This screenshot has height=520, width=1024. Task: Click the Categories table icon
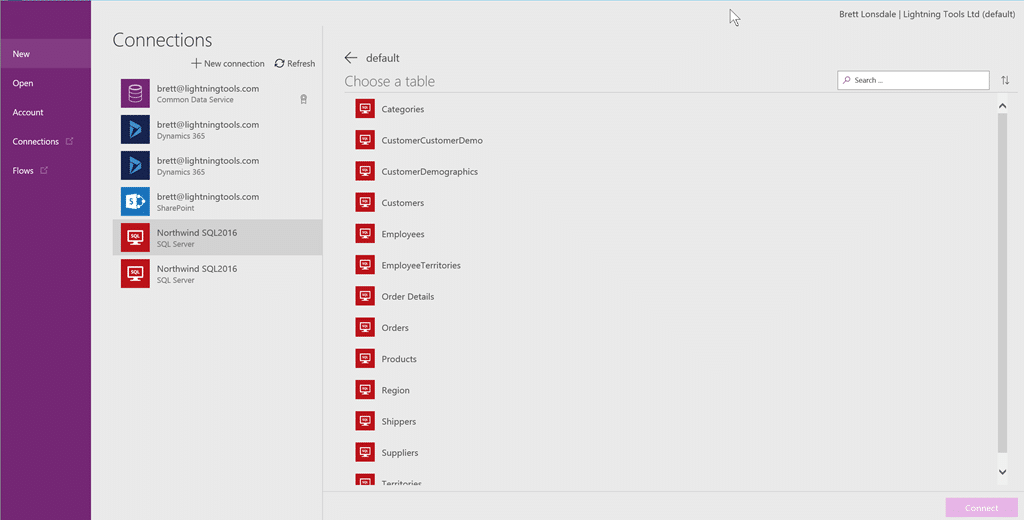(x=365, y=109)
